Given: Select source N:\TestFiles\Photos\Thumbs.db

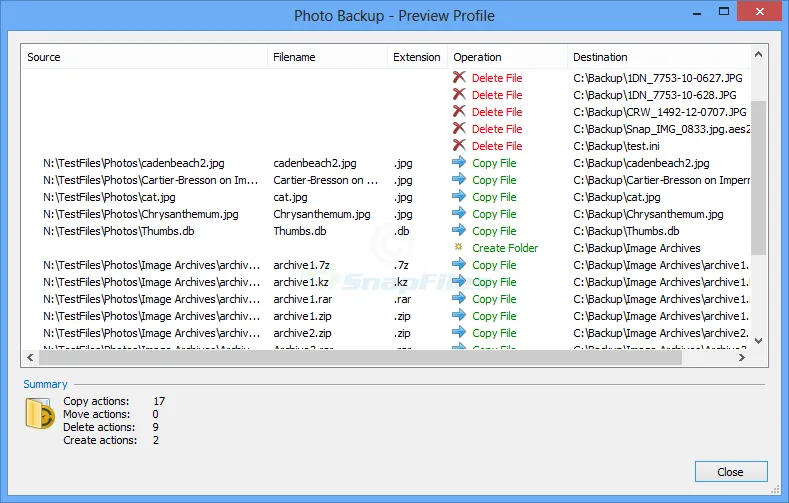Looking at the screenshot, I should [119, 231].
